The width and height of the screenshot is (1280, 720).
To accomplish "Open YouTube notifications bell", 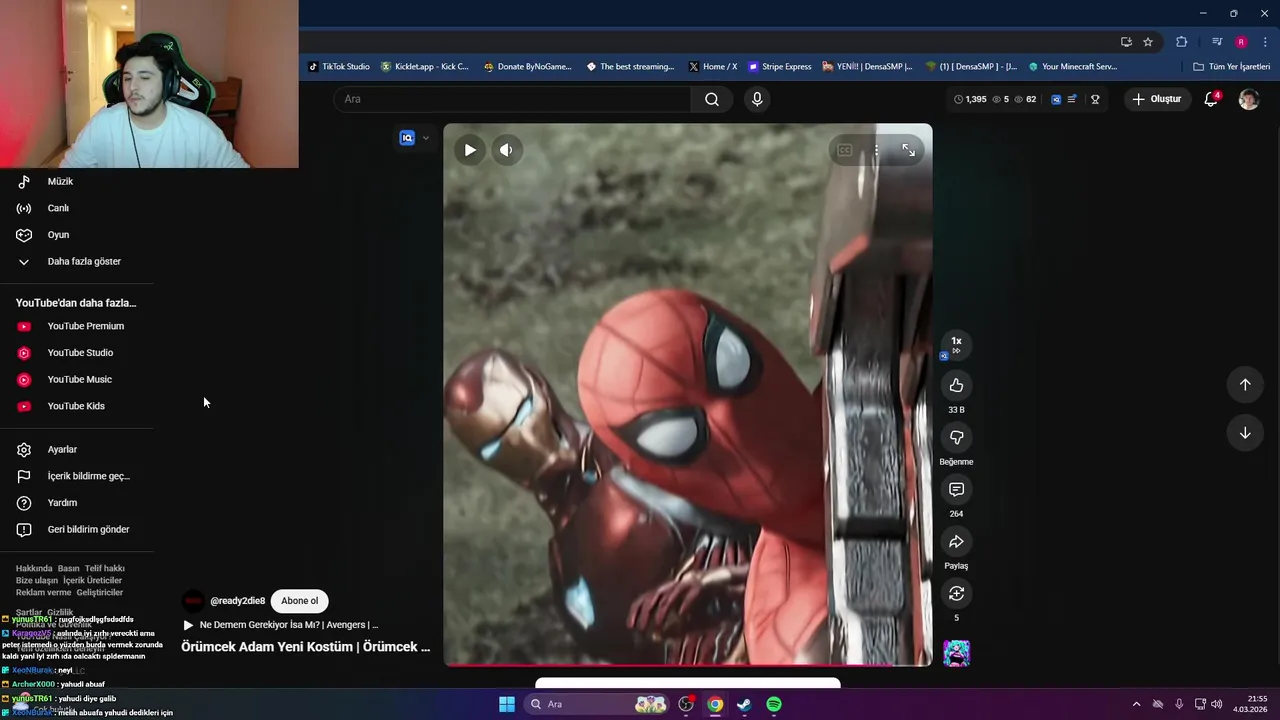I will pyautogui.click(x=1211, y=99).
